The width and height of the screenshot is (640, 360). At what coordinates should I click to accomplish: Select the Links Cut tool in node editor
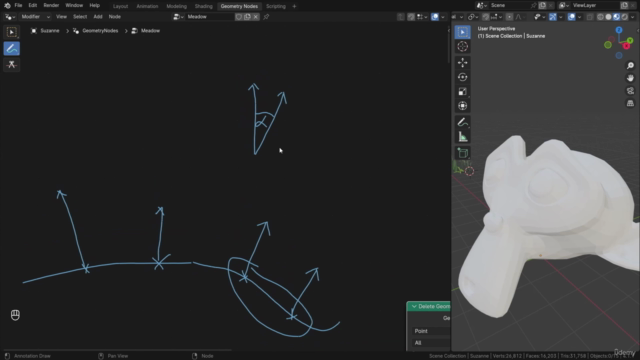click(x=11, y=64)
